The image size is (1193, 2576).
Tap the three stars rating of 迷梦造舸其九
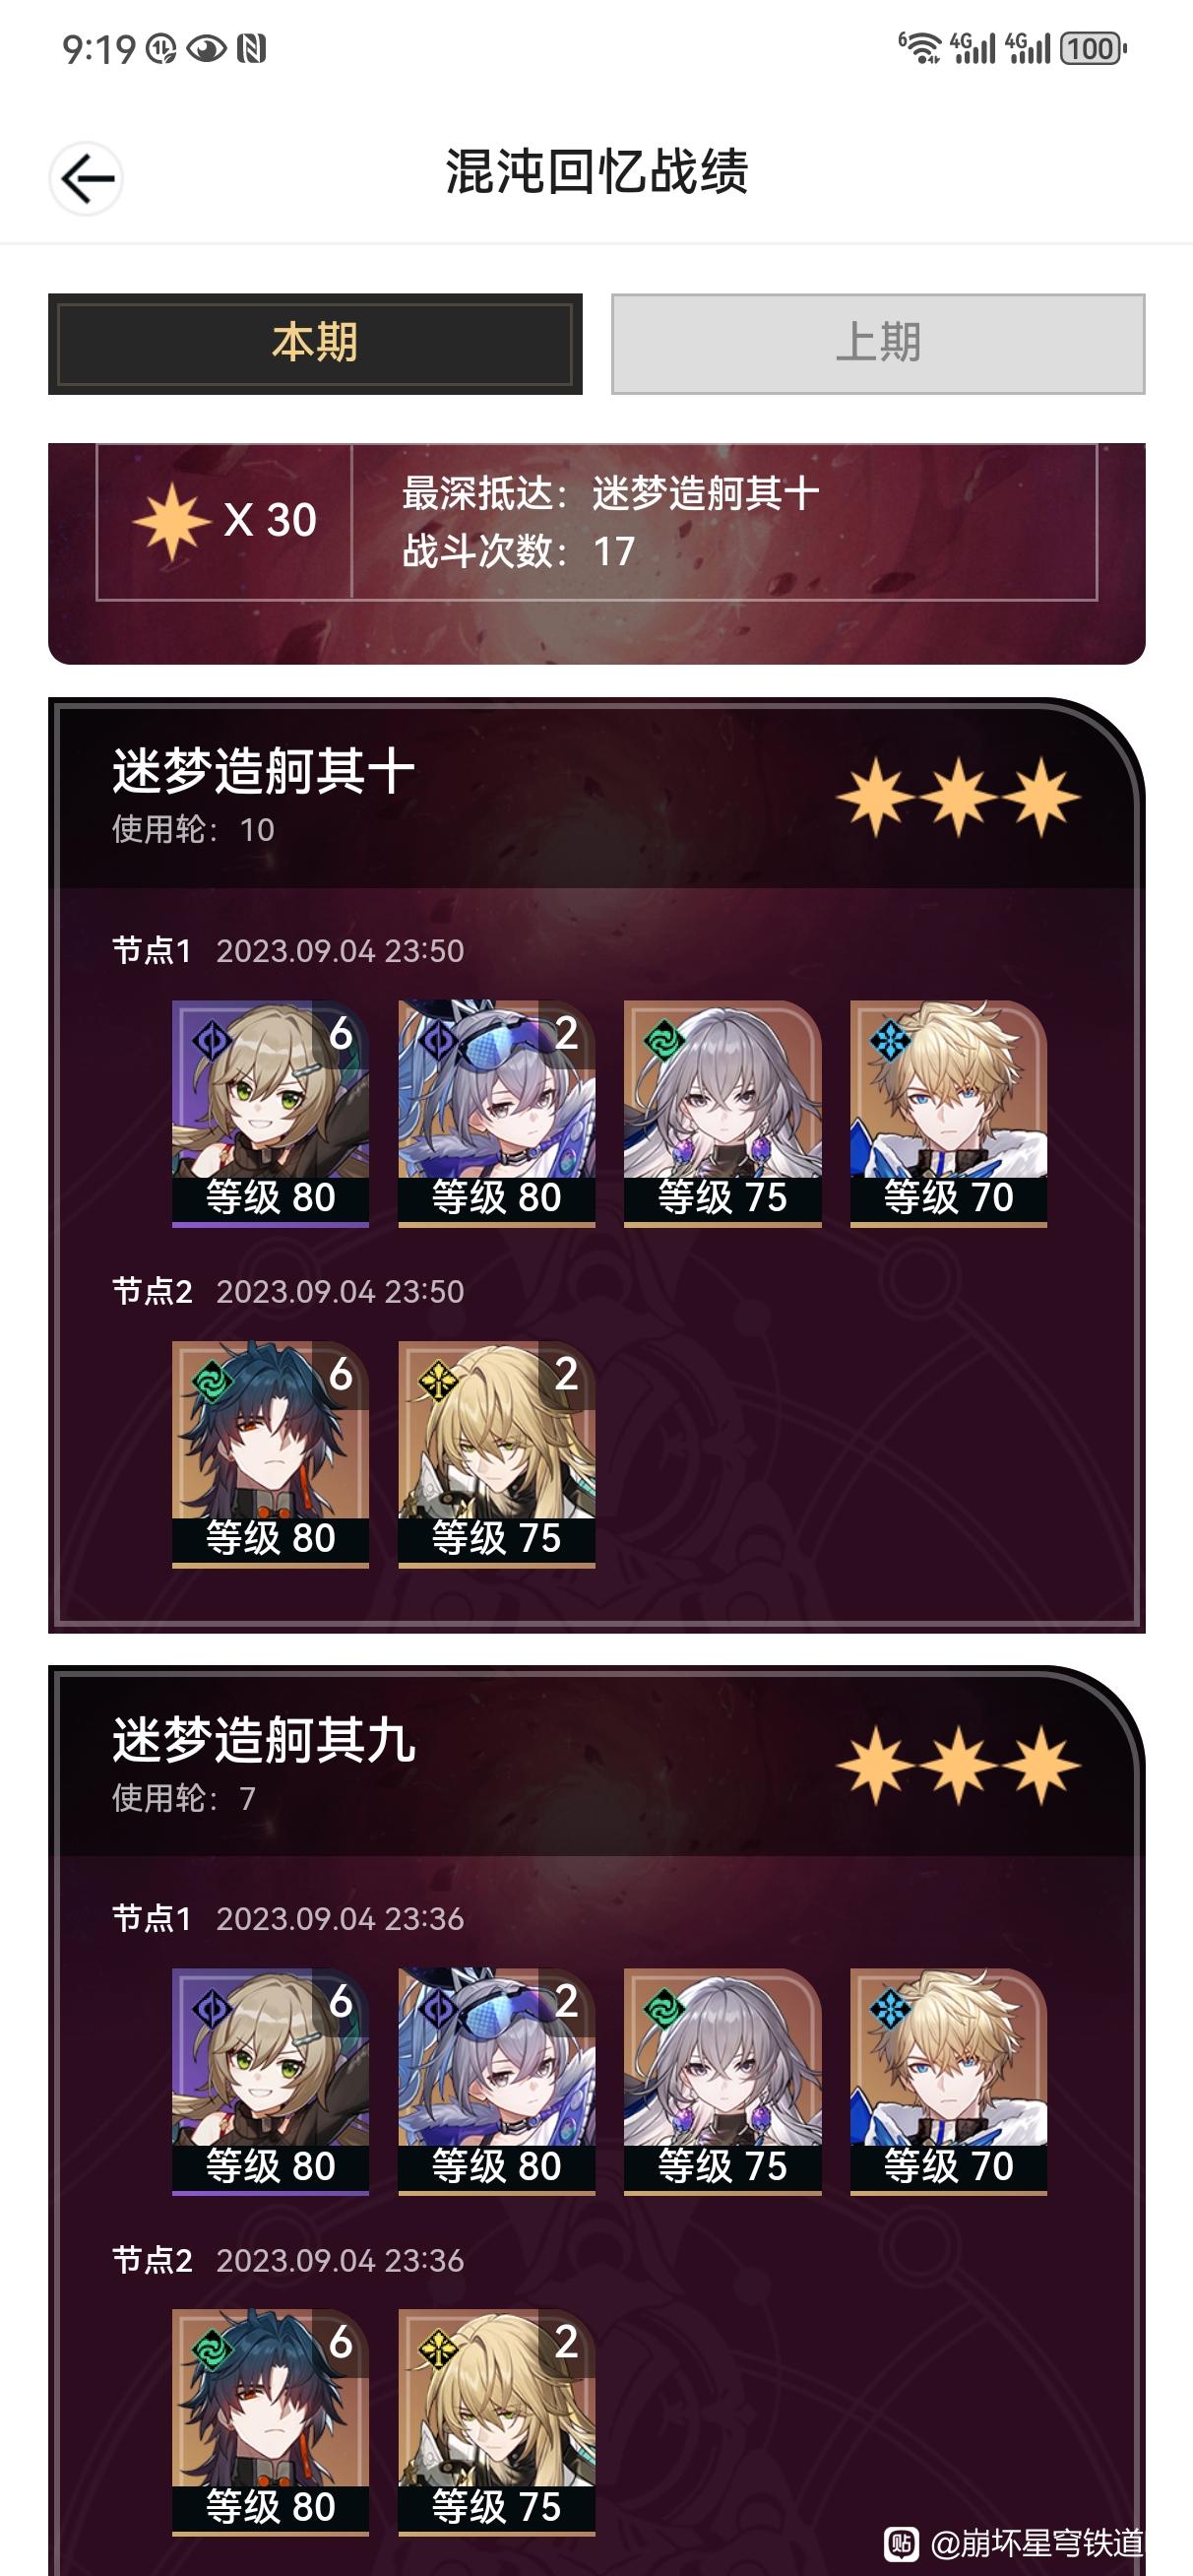tap(958, 1765)
